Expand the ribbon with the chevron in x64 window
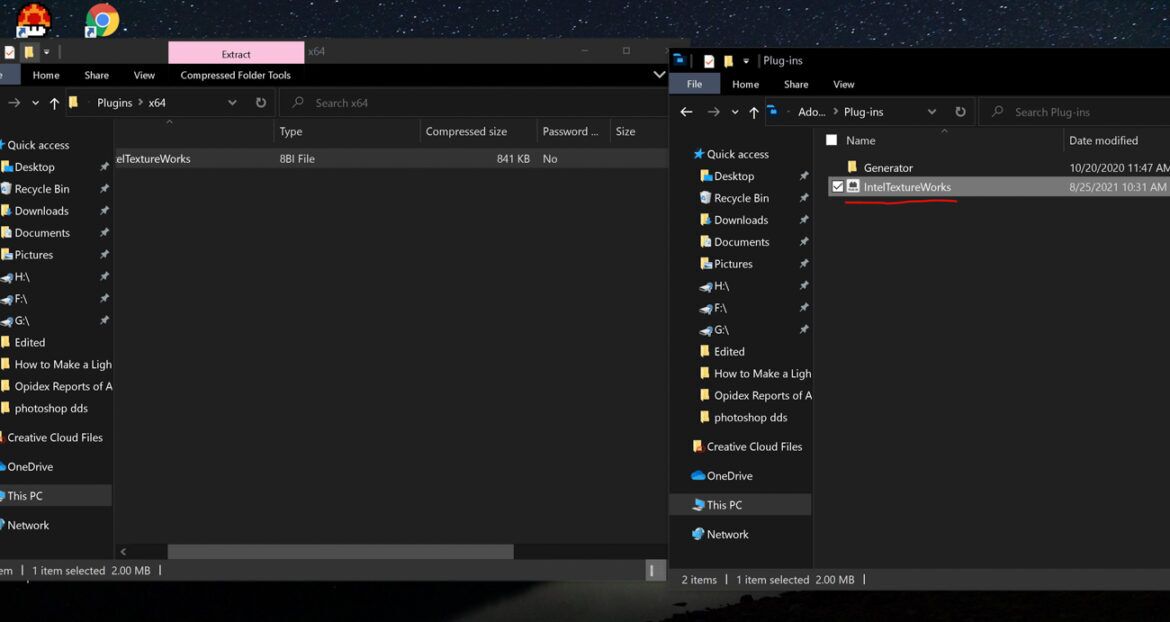The image size is (1170, 622). click(x=657, y=74)
